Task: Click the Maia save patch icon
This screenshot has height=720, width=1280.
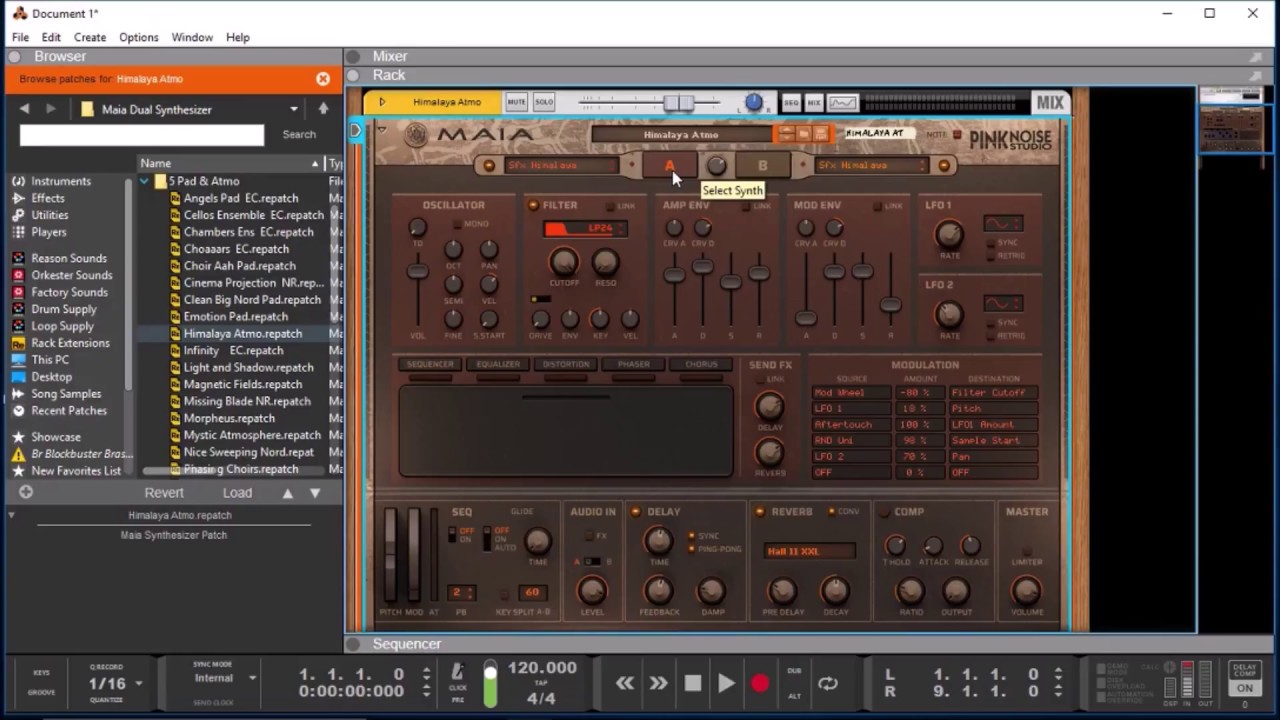Action: pyautogui.click(x=820, y=134)
